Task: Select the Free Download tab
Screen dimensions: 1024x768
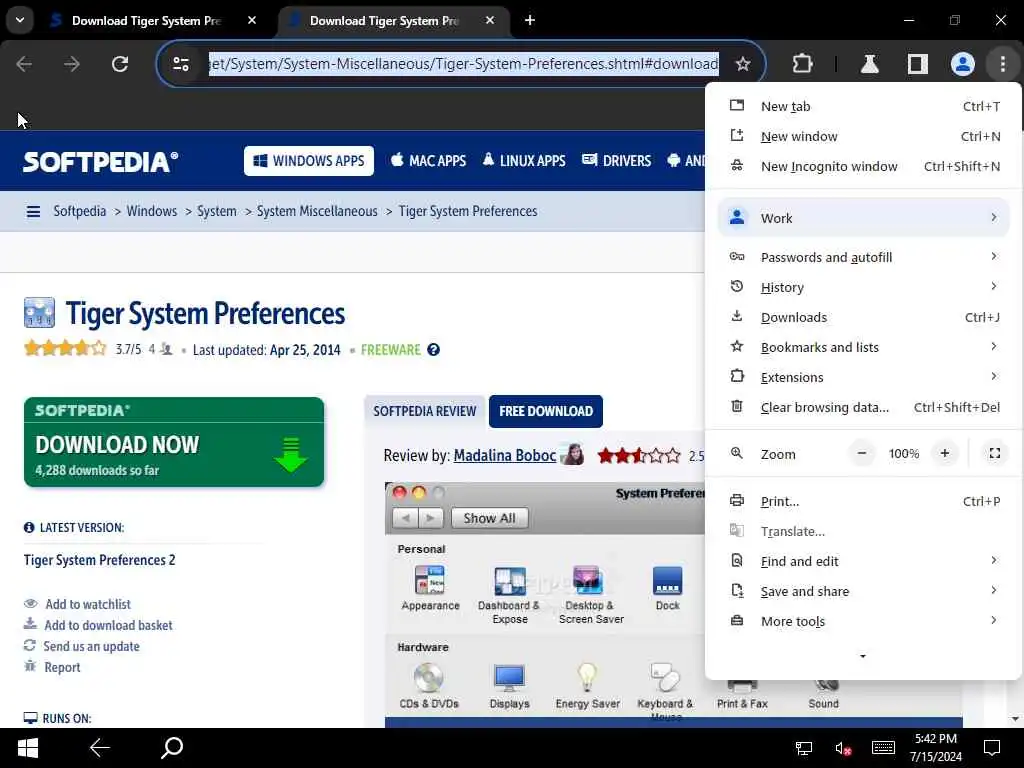Action: [x=546, y=411]
